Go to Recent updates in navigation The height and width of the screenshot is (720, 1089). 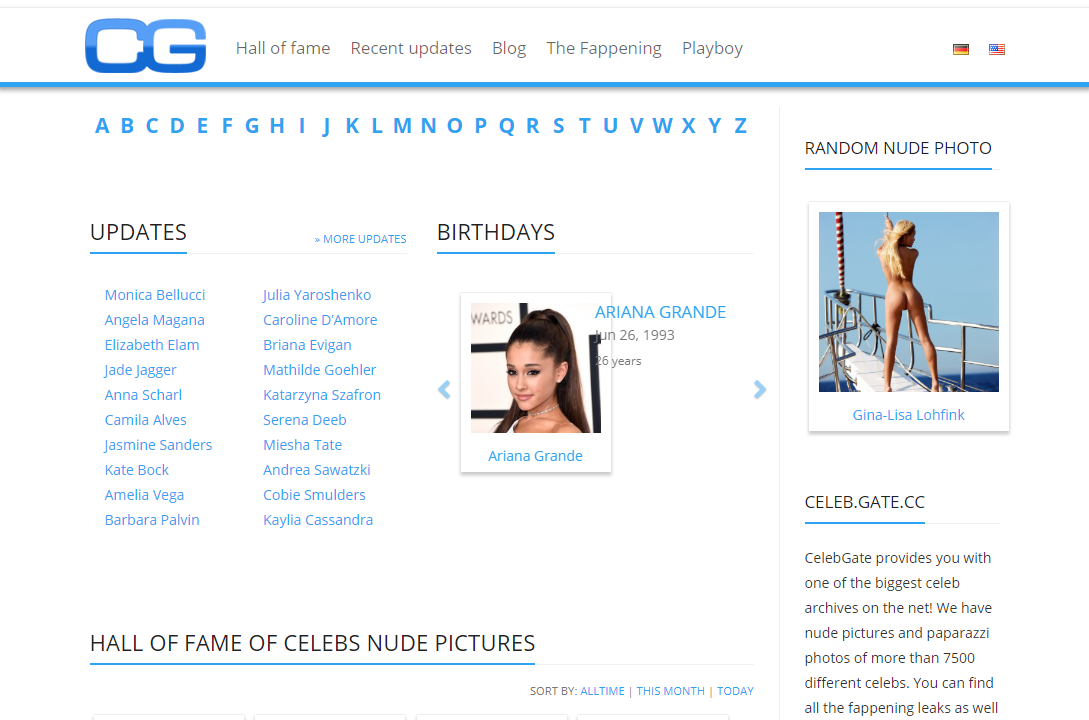click(x=410, y=48)
